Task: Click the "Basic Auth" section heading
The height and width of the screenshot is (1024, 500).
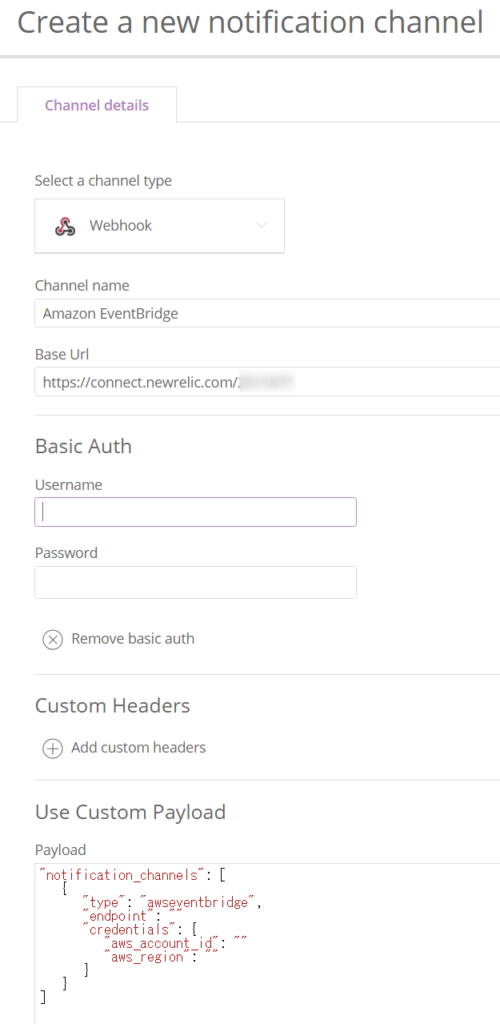Action: coord(83,446)
